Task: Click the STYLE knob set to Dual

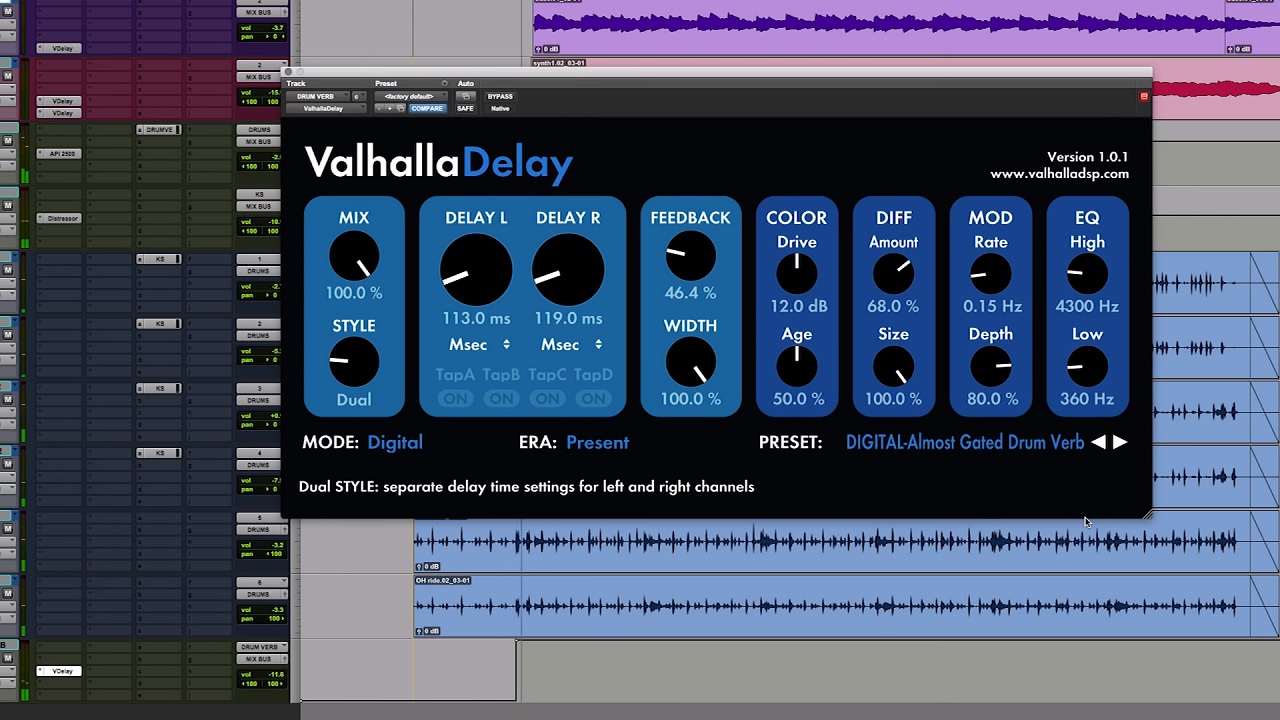Action: tap(354, 362)
